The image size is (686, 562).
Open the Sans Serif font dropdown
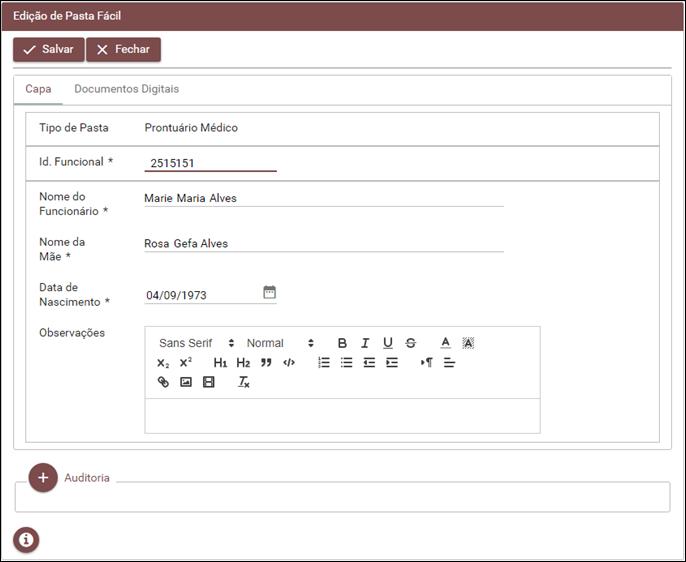(196, 343)
